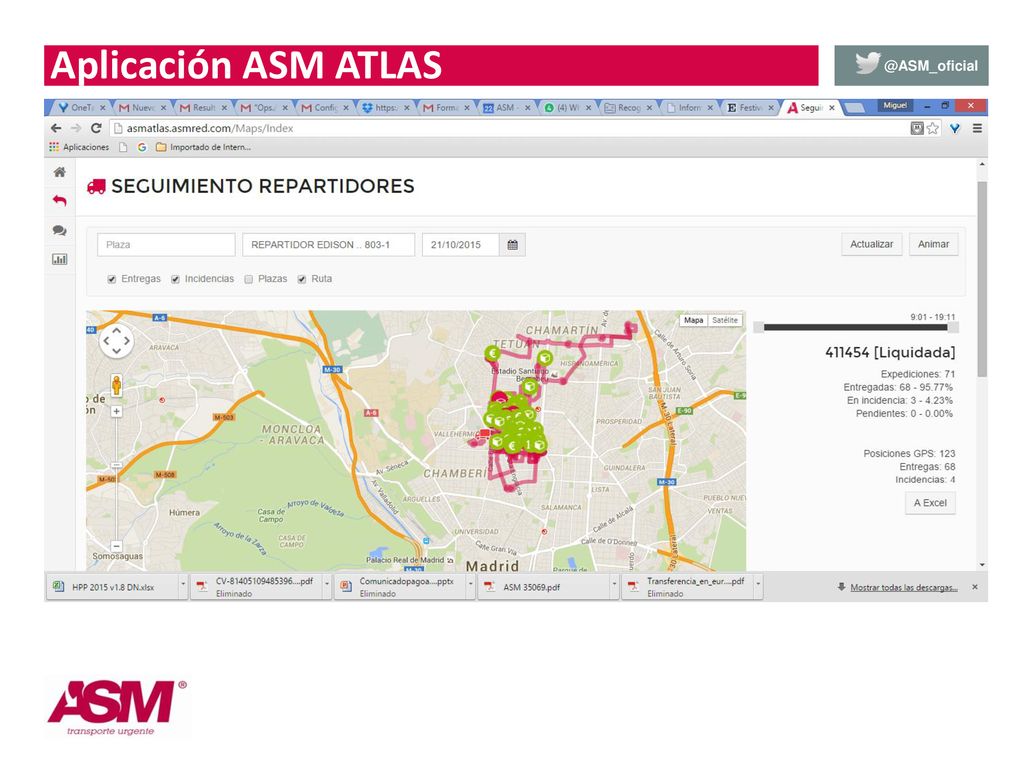Click the 21/10/2015 date field

click(x=460, y=245)
